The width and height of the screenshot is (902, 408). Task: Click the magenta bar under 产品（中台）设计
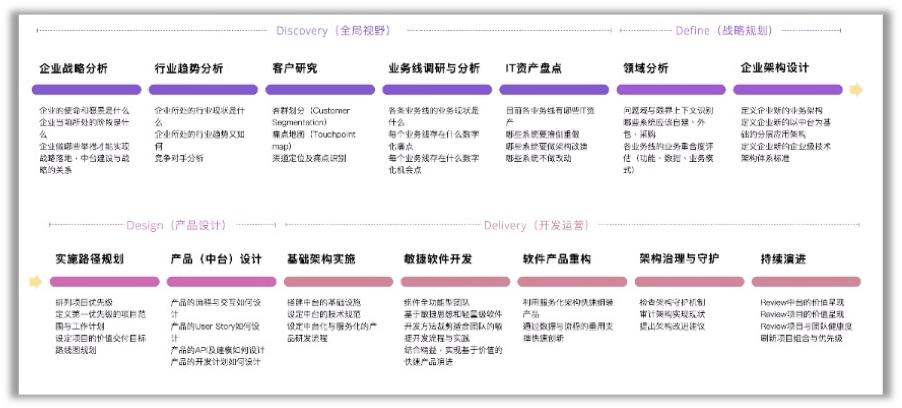[x=221, y=281]
